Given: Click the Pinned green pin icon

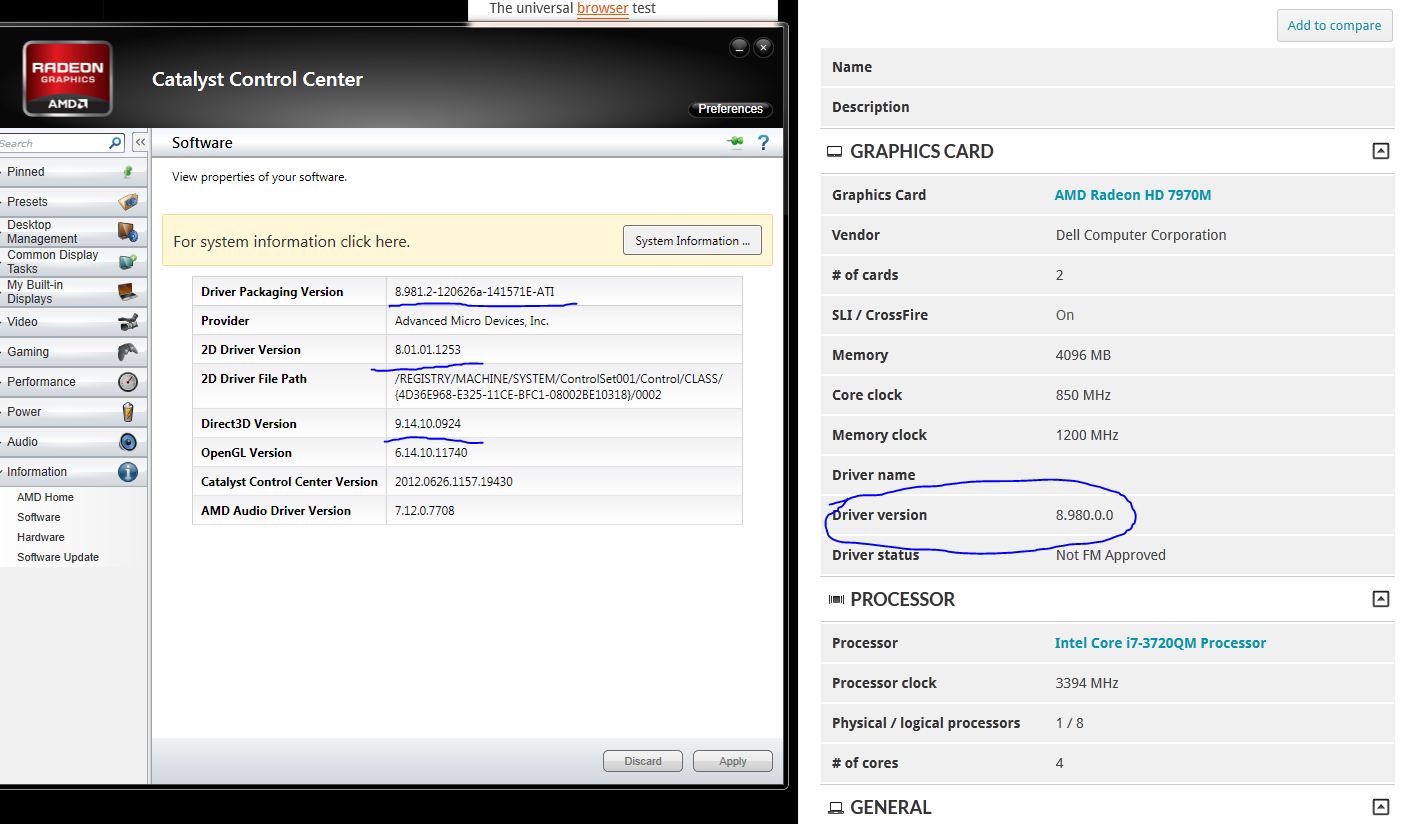Looking at the screenshot, I should 128,172.
